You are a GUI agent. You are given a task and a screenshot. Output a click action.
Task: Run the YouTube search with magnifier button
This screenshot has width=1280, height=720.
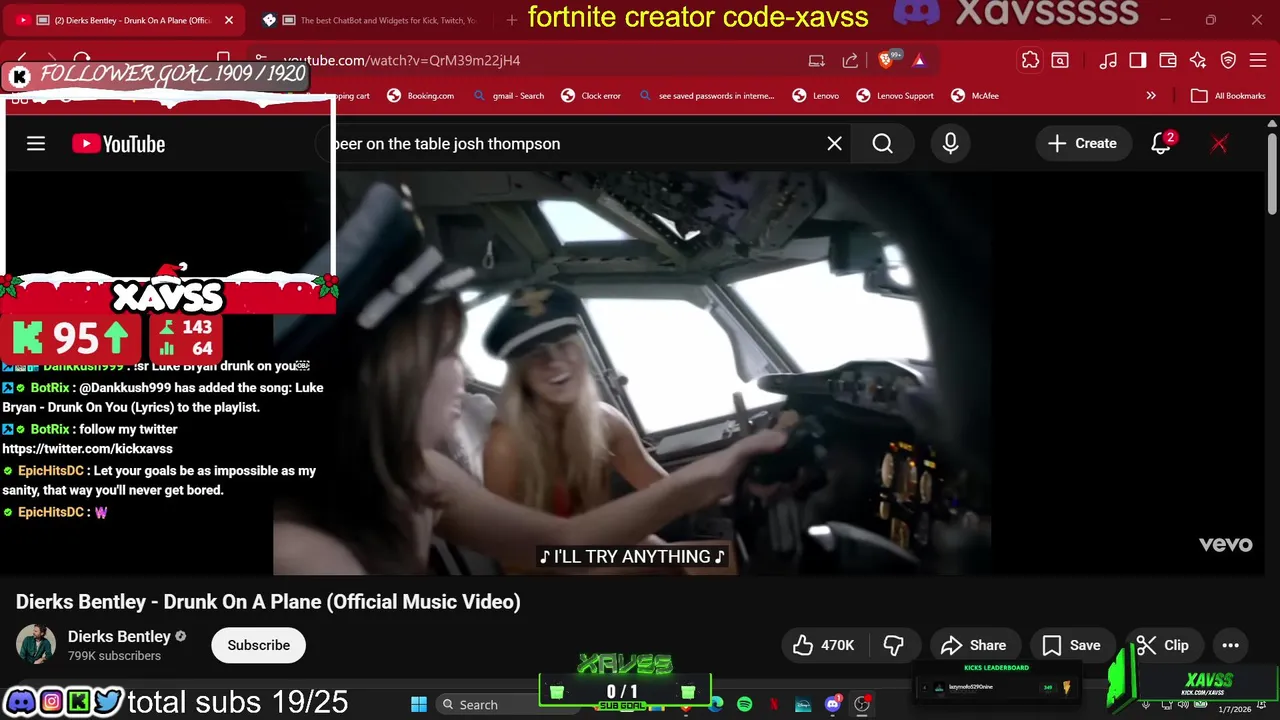coord(882,144)
